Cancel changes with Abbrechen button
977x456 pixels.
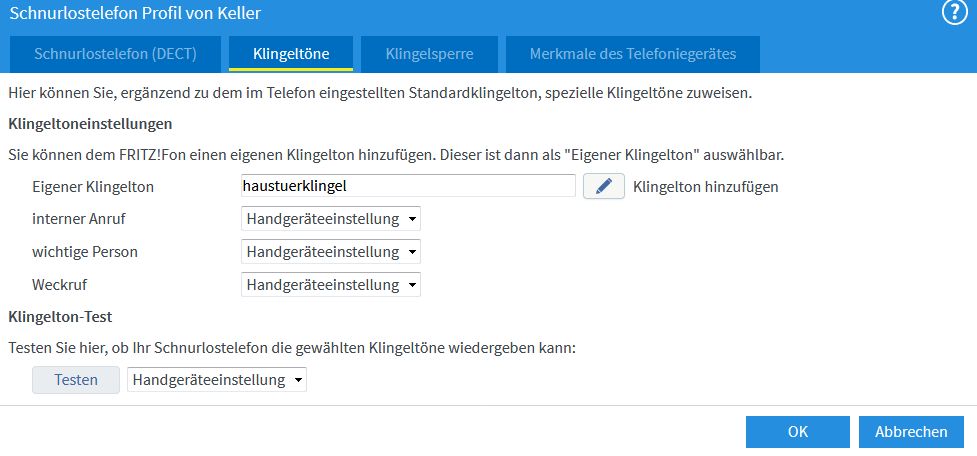tap(911, 432)
